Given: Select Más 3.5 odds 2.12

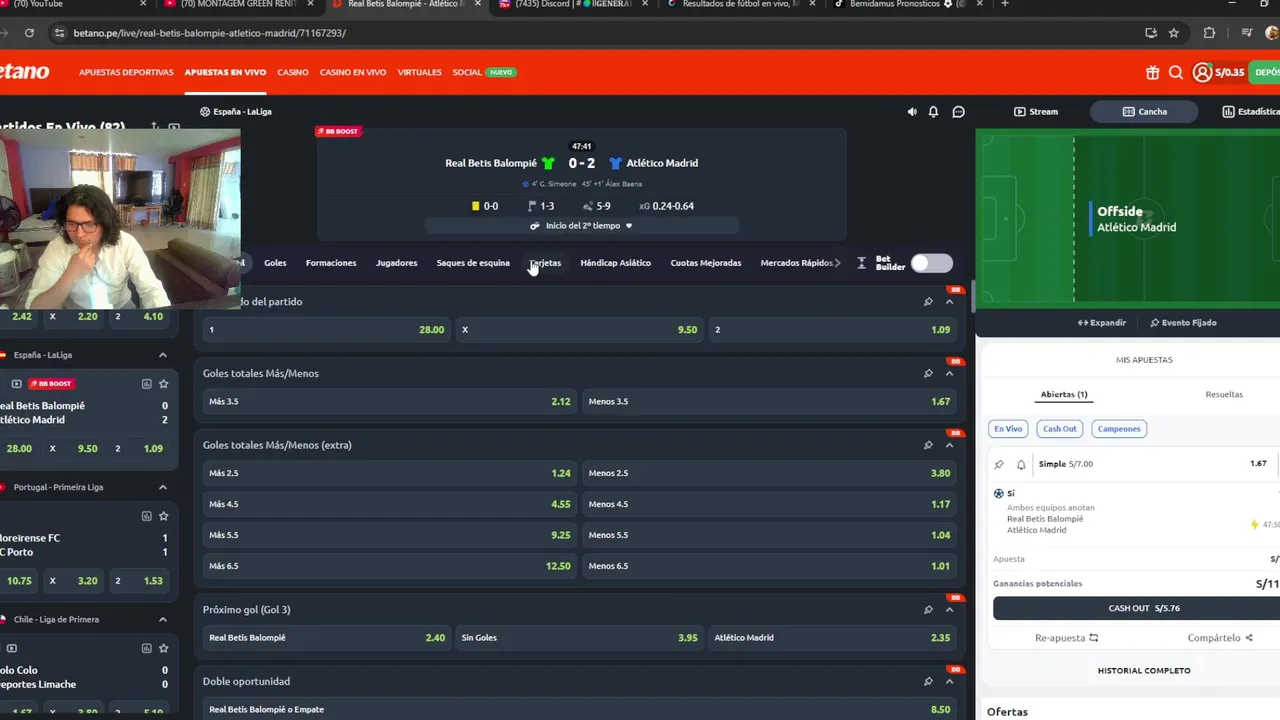Looking at the screenshot, I should (x=390, y=401).
